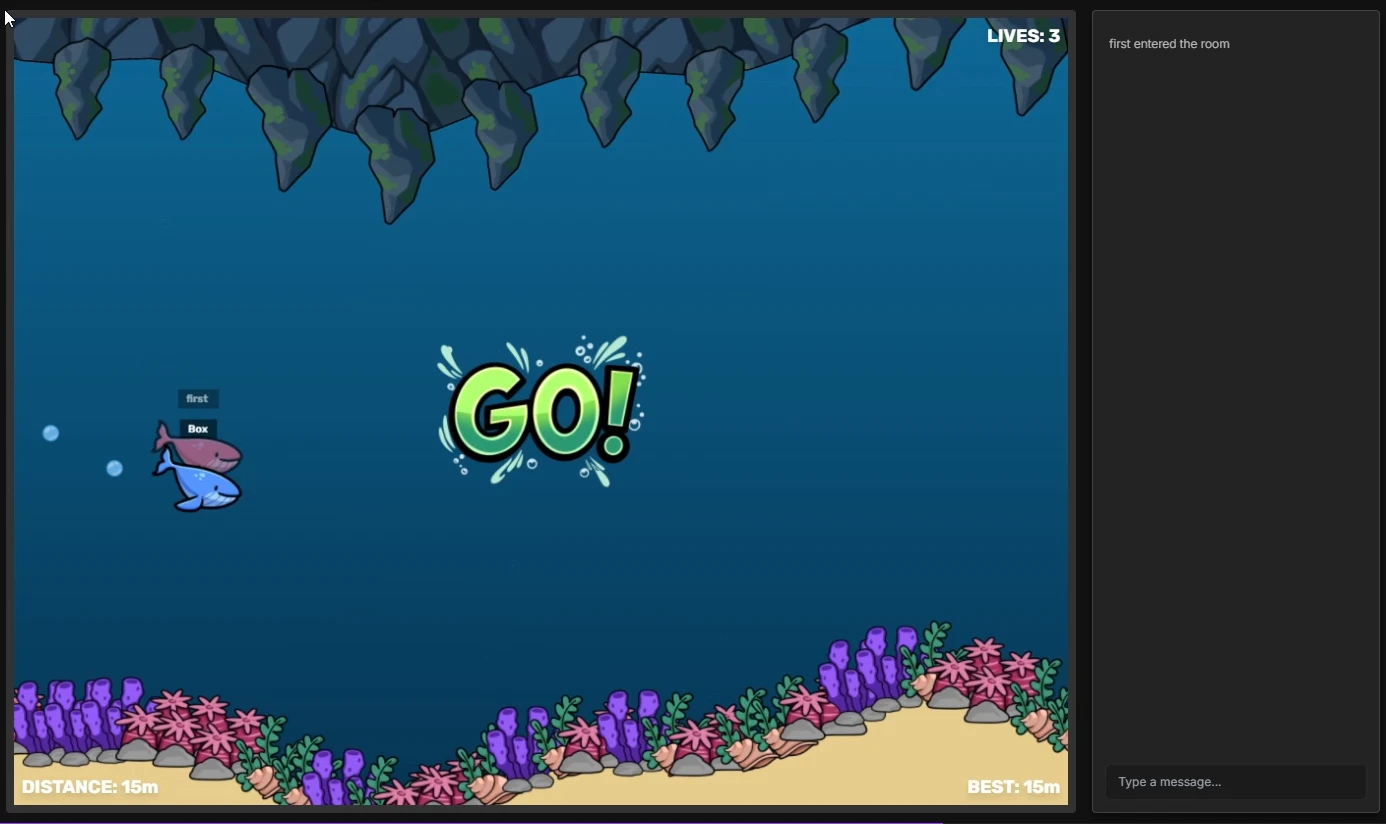Click the "first" player name tag
The height and width of the screenshot is (824, 1386).
[198, 399]
